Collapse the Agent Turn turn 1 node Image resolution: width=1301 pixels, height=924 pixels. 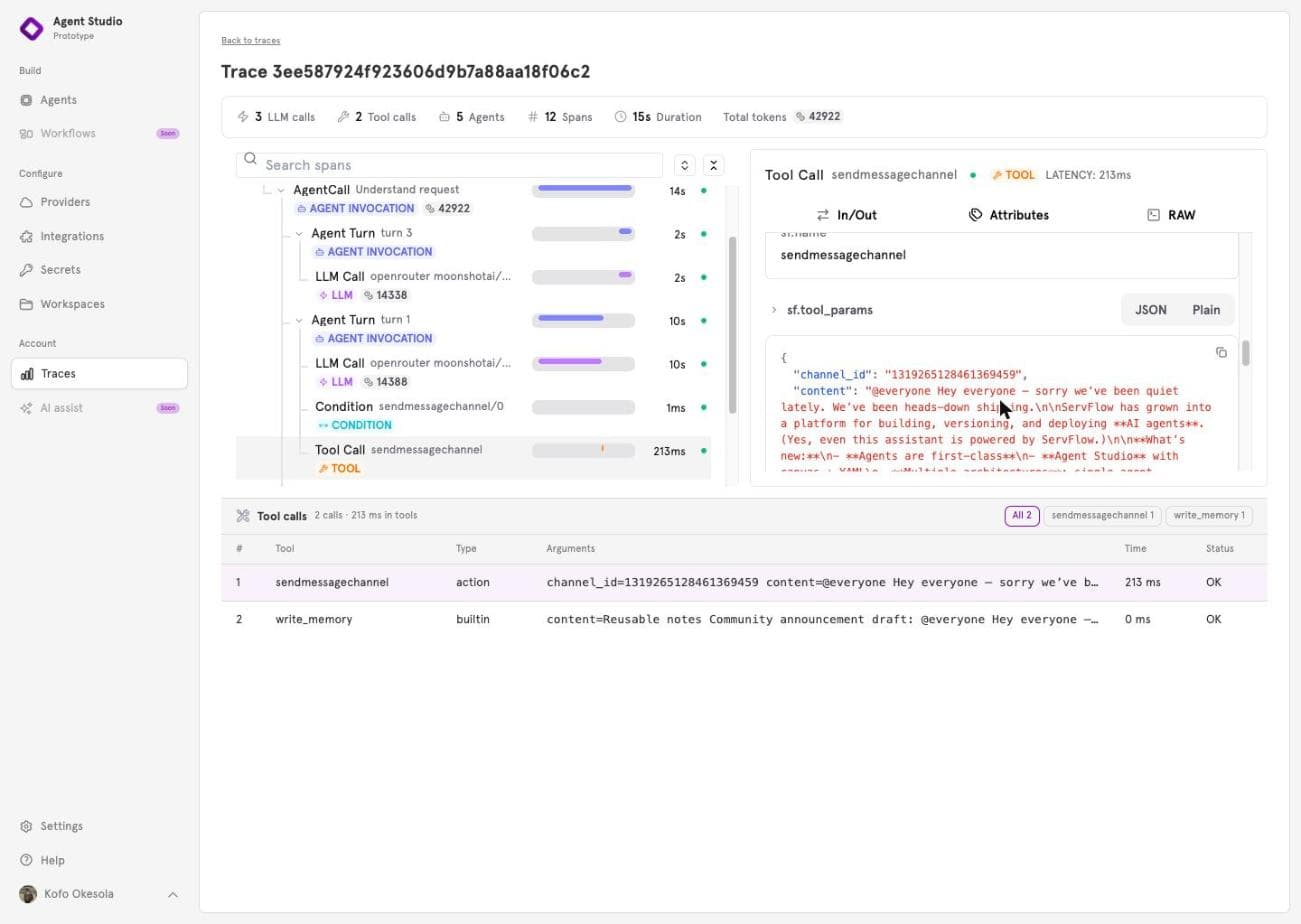tap(299, 321)
